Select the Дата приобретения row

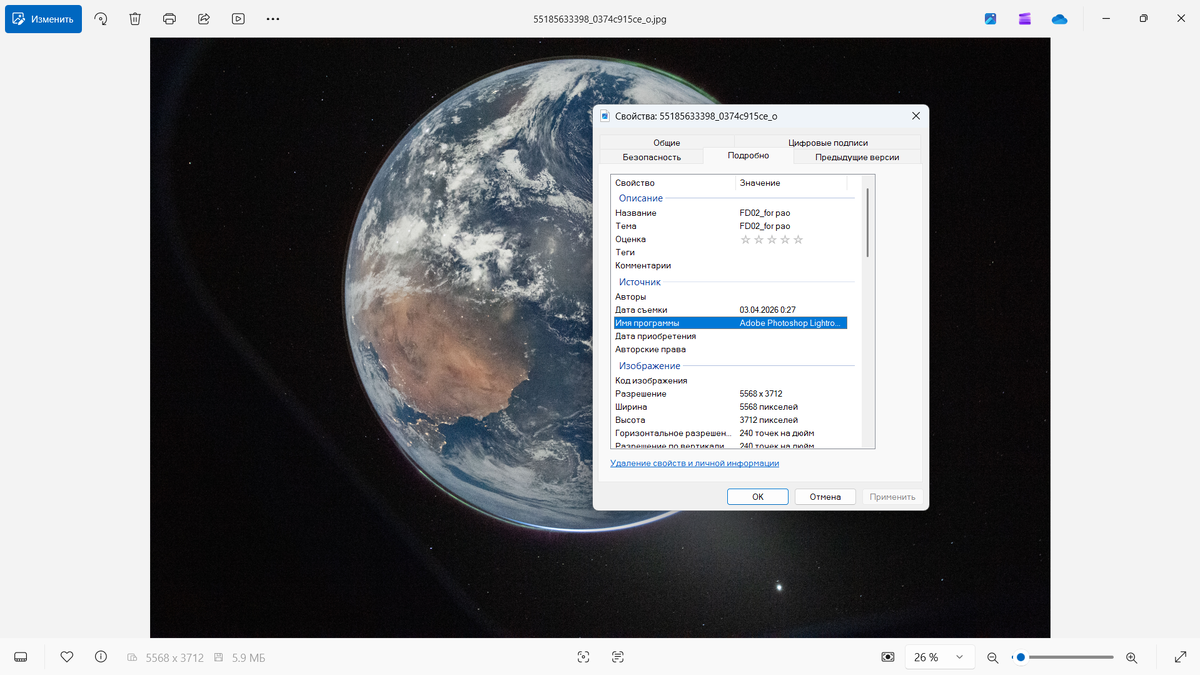pos(730,336)
